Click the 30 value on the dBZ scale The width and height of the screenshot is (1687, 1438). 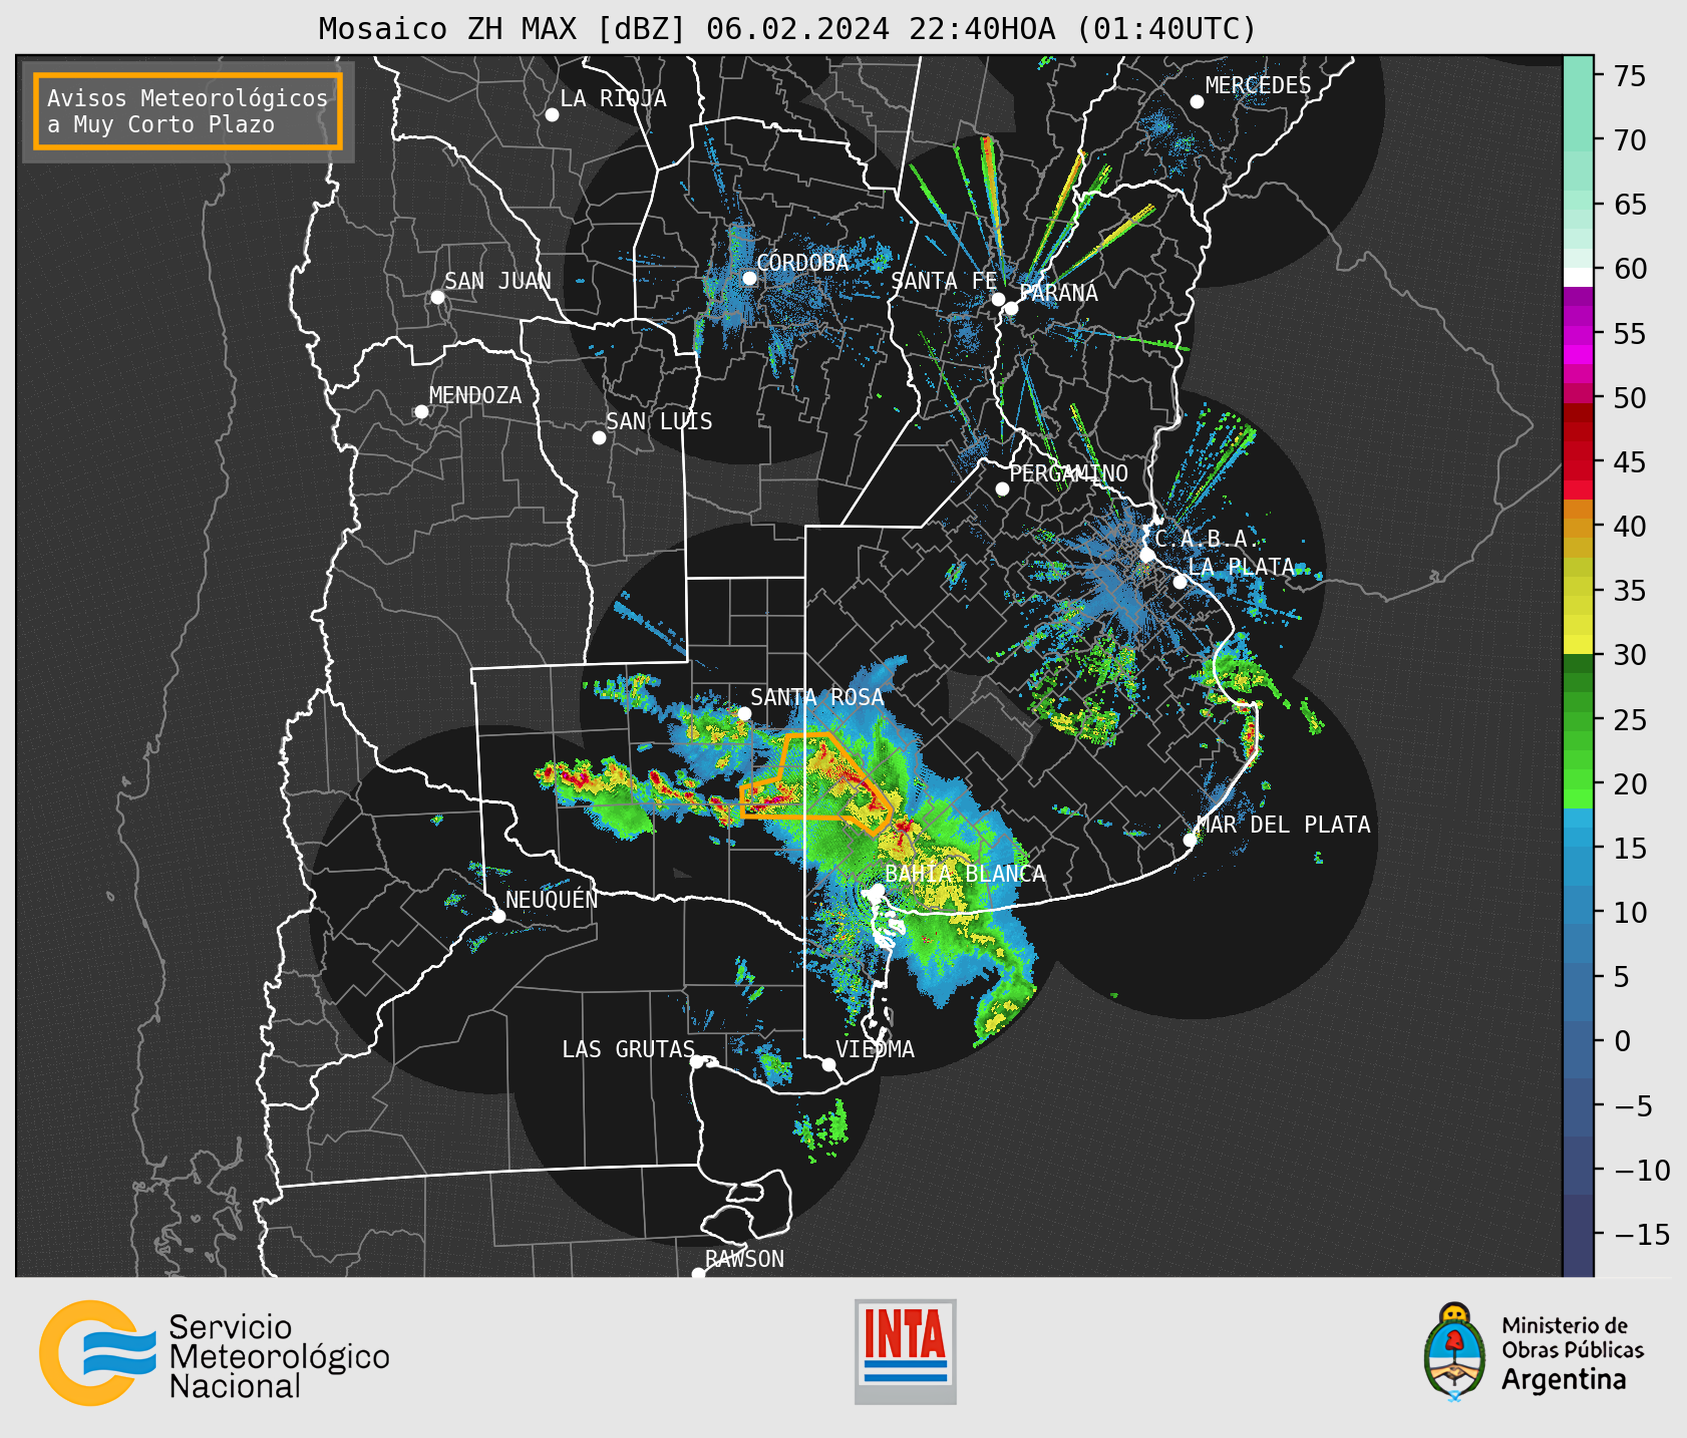tap(1629, 655)
